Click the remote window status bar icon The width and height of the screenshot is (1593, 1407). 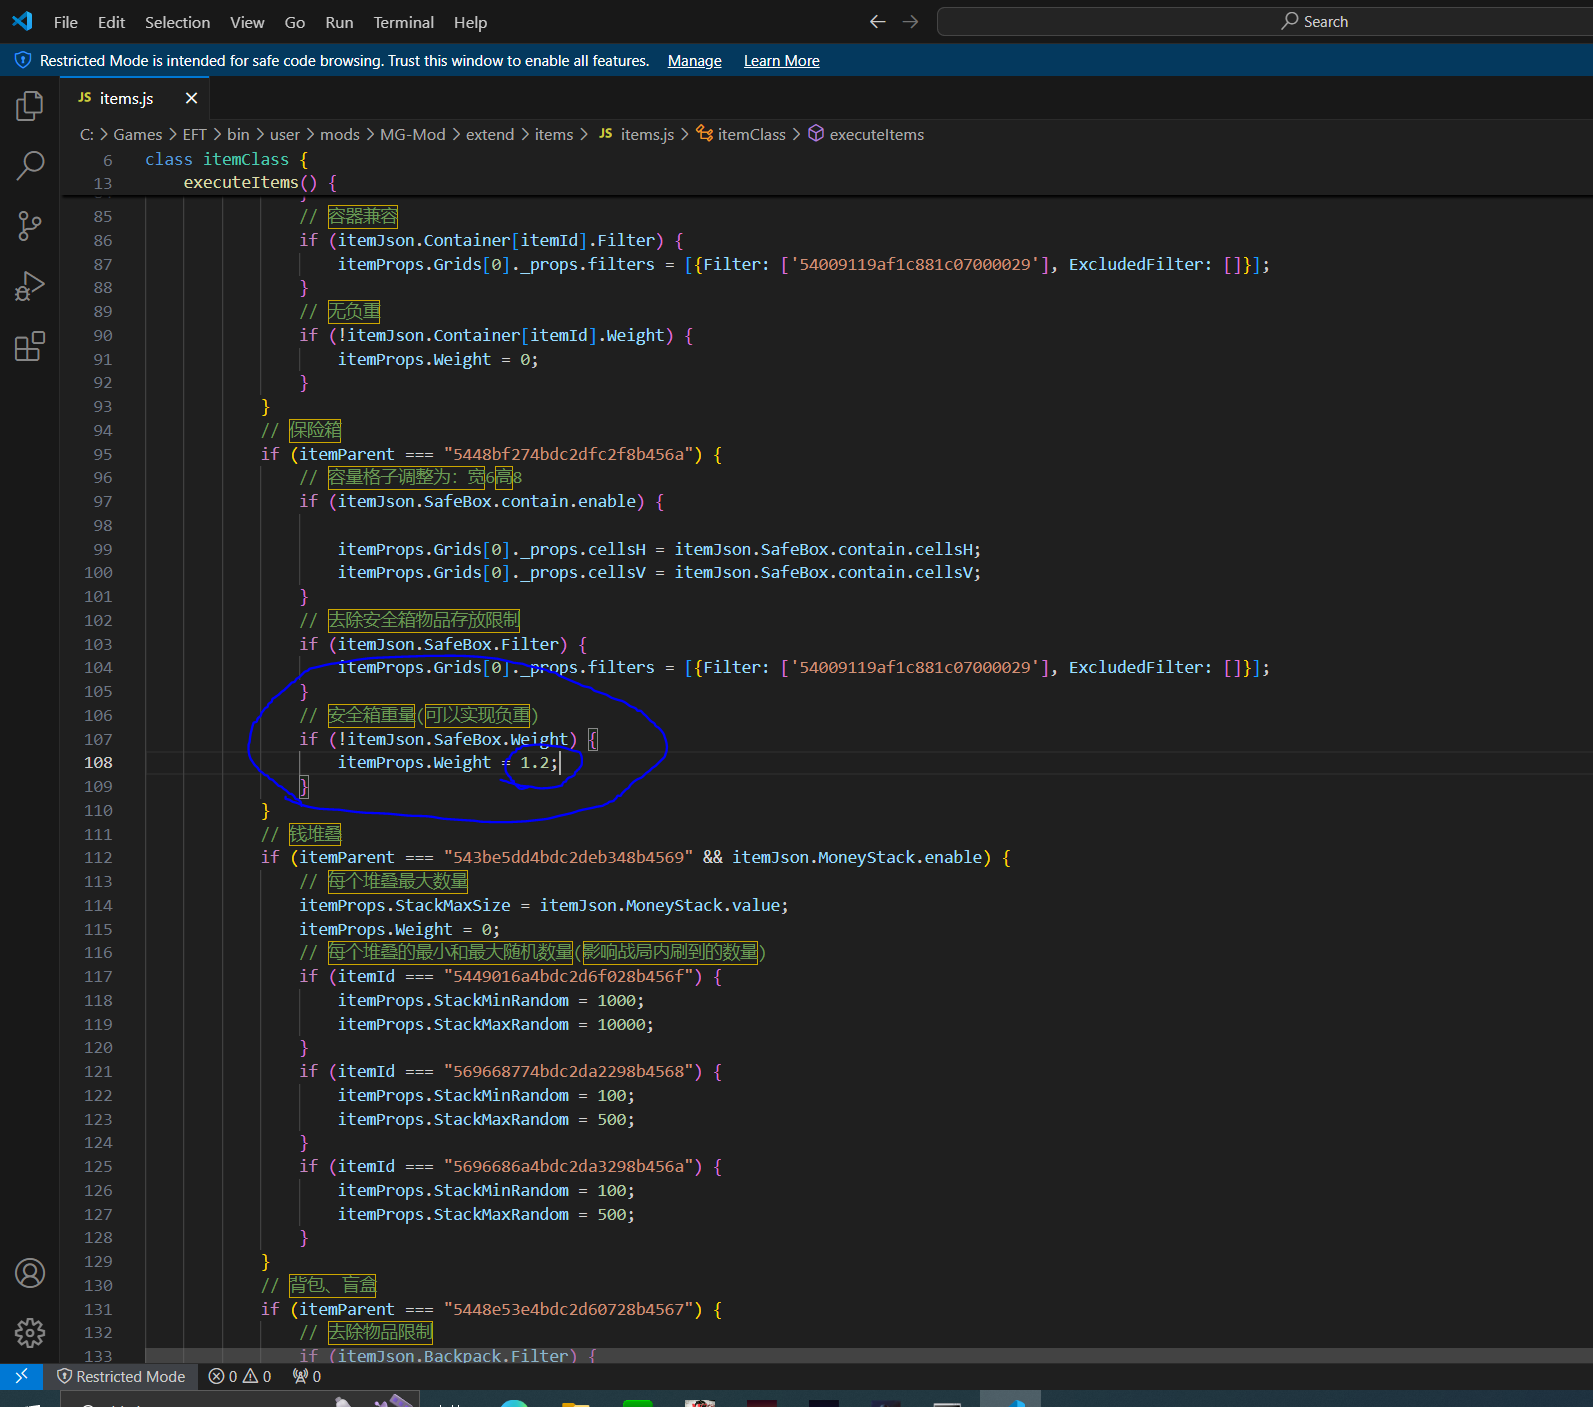[x=21, y=1376]
